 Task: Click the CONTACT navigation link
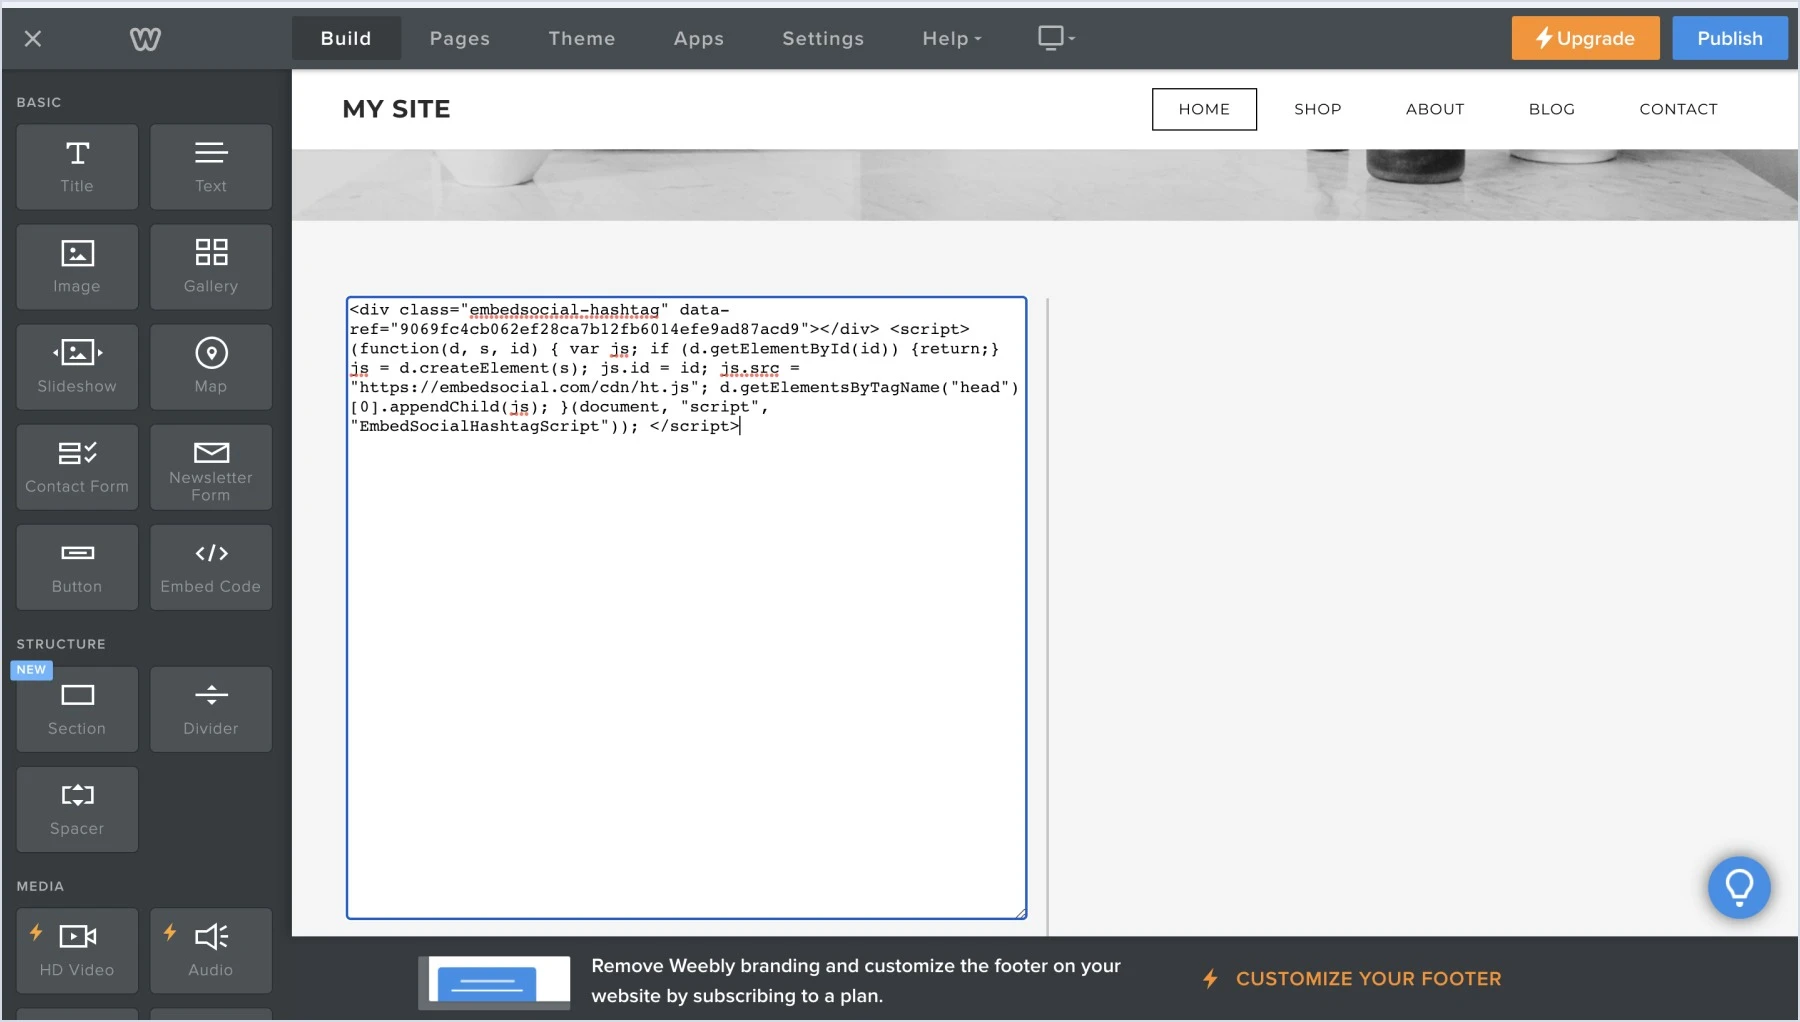1678,109
